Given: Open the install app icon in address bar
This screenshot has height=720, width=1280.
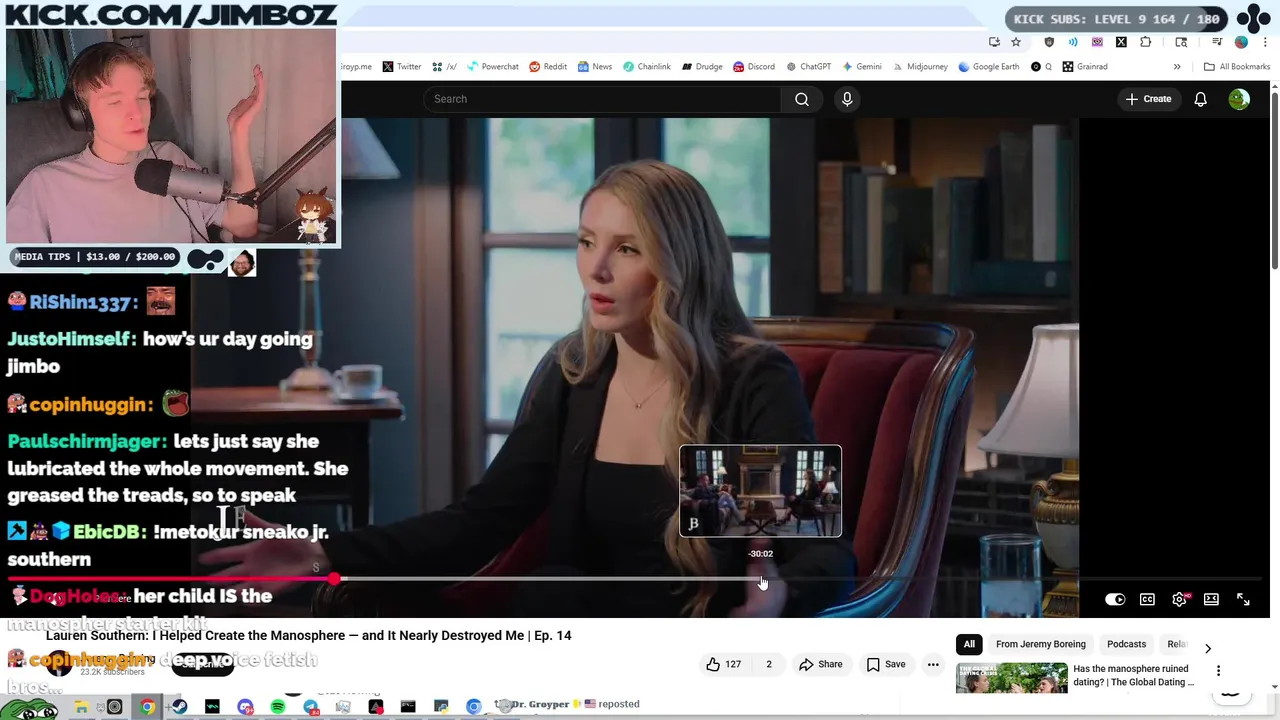Looking at the screenshot, I should [x=994, y=42].
